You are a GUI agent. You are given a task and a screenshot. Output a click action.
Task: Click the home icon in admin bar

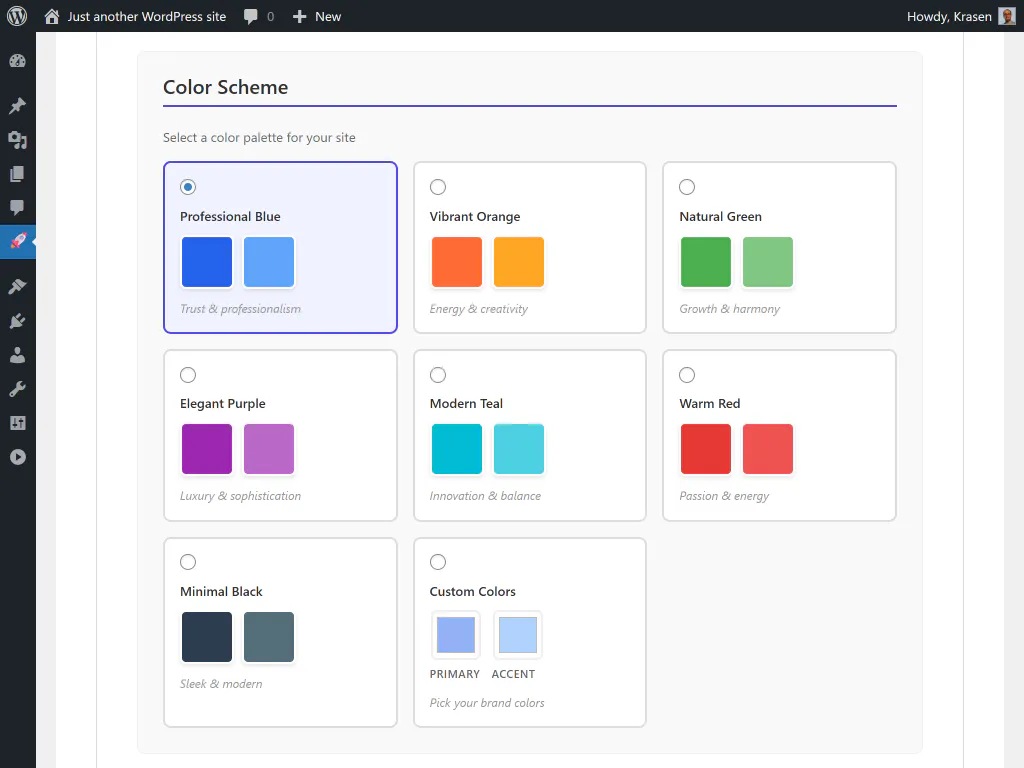[52, 16]
